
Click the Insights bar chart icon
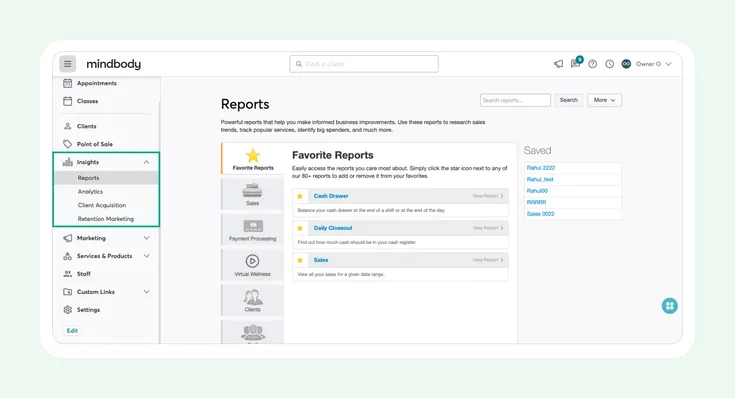click(68, 162)
